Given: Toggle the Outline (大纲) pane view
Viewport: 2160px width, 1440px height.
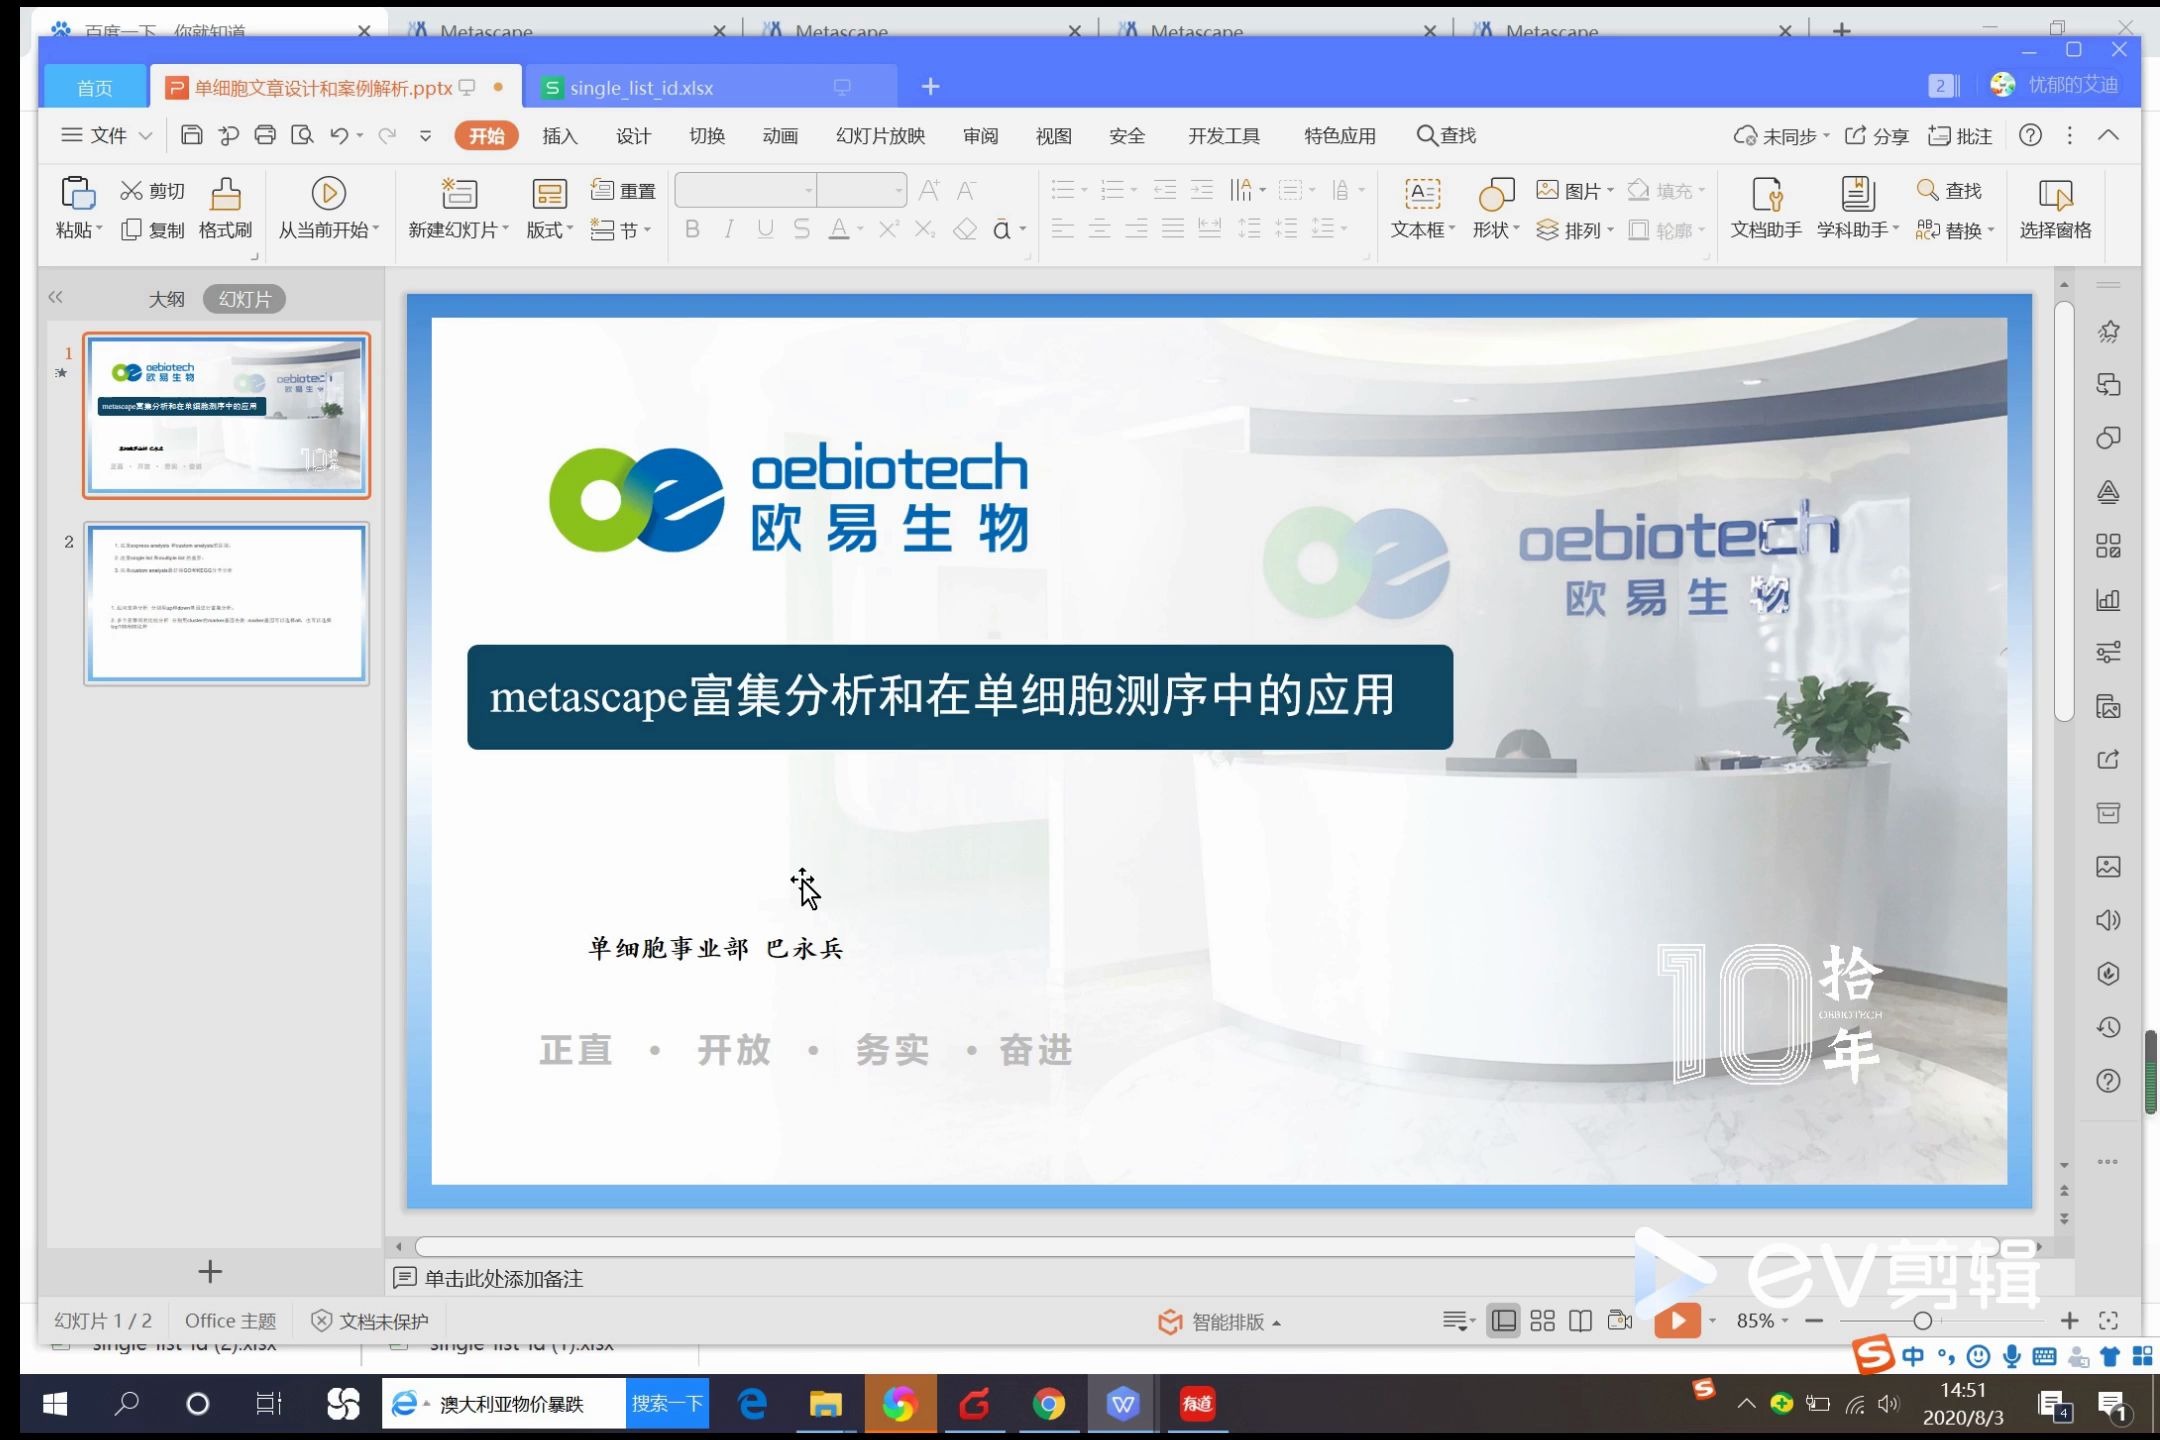Looking at the screenshot, I should coord(166,299).
